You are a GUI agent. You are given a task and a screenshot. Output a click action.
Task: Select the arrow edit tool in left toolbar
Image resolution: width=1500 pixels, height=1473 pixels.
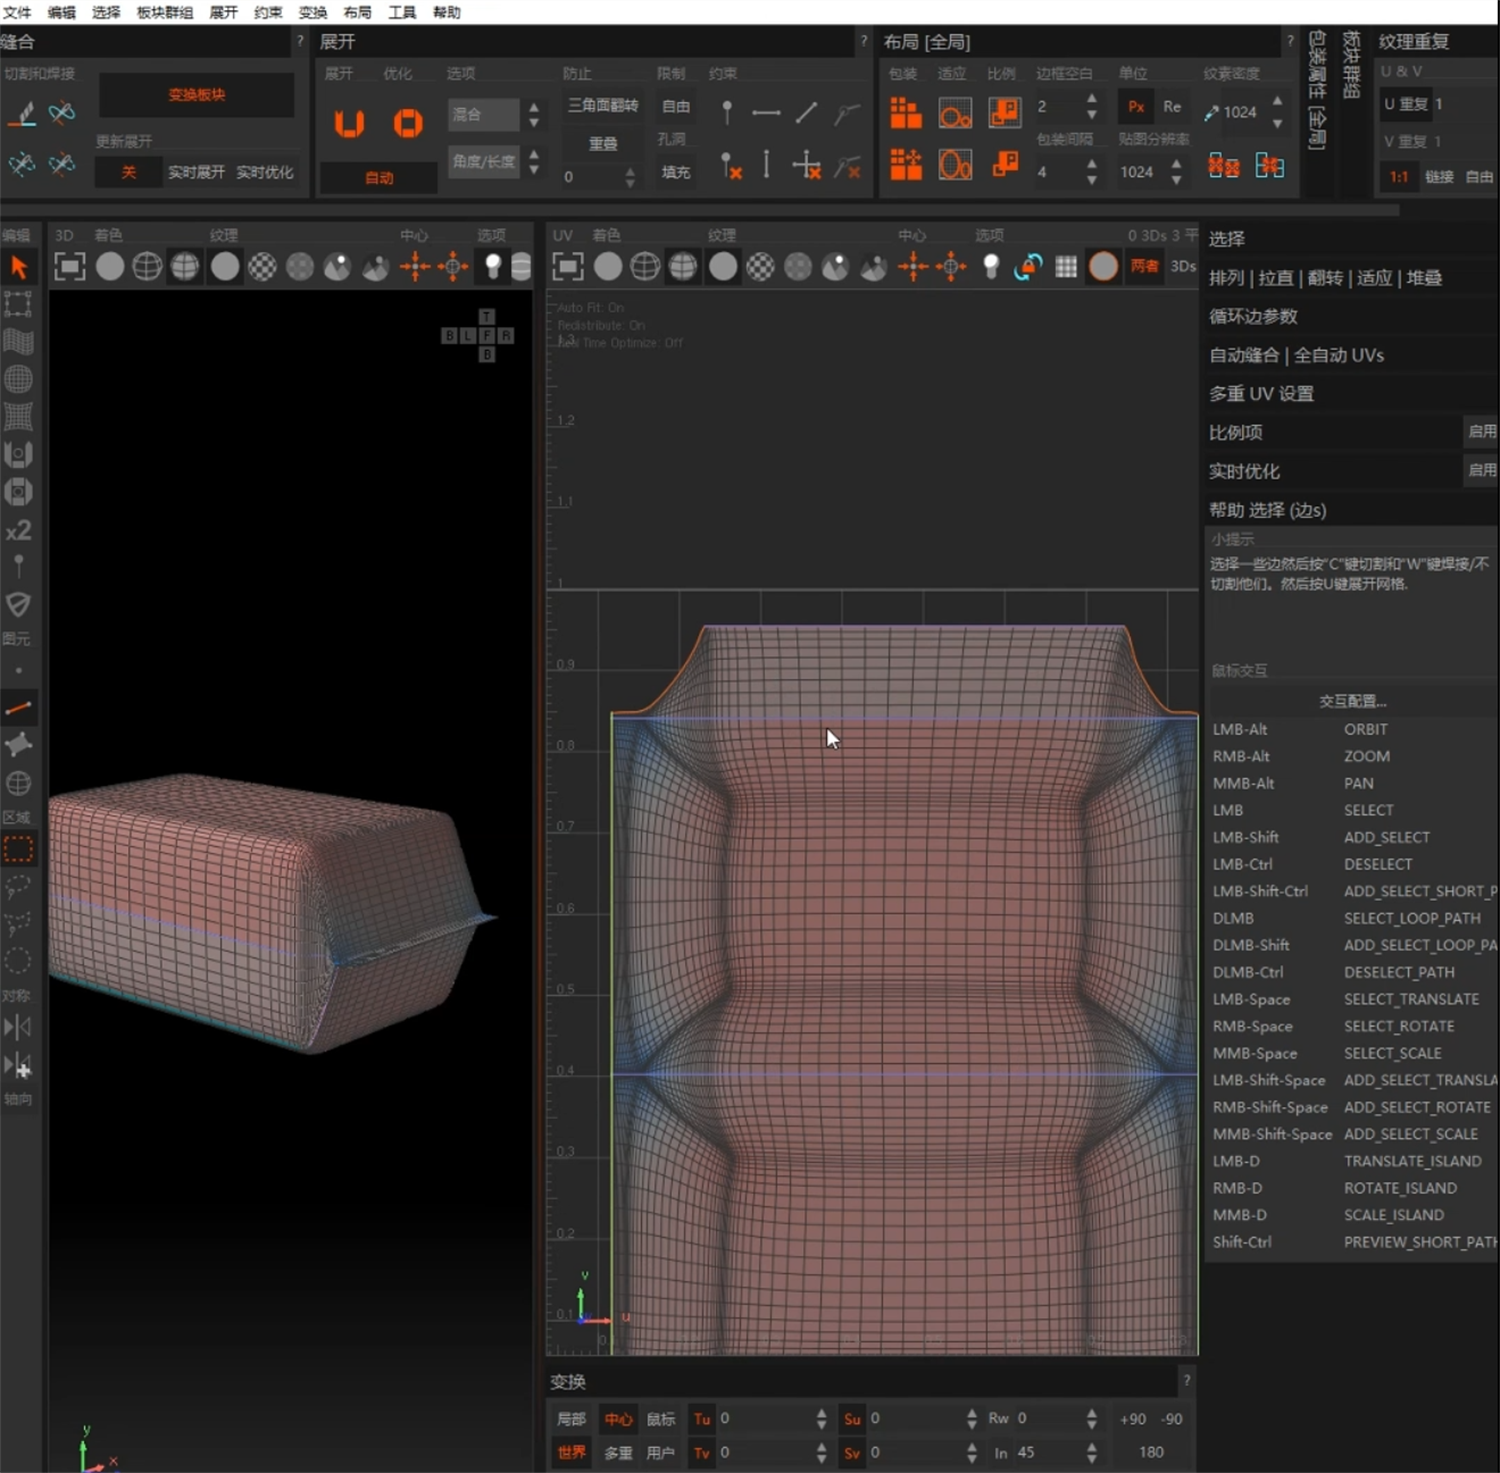(18, 267)
